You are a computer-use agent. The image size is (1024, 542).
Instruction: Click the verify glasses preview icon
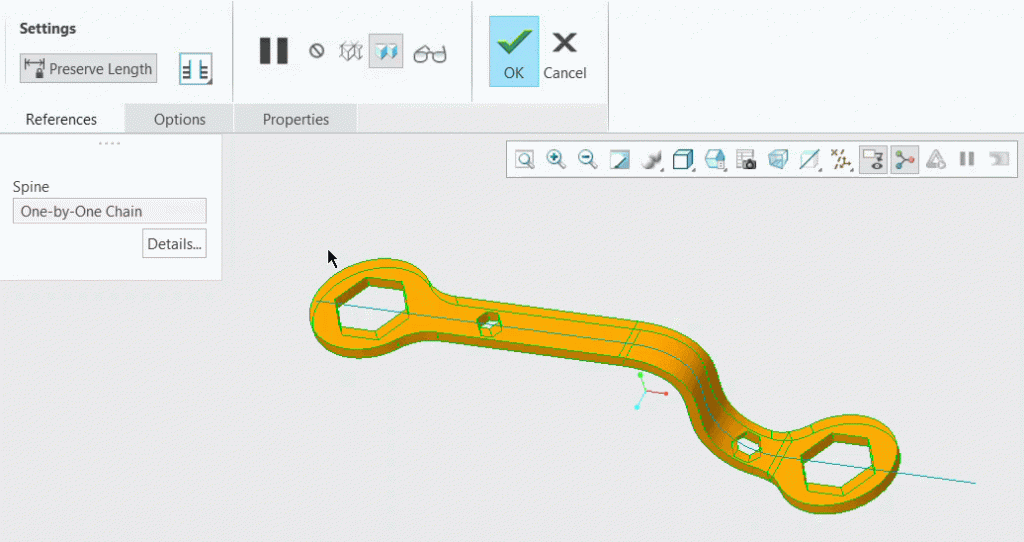(430, 53)
